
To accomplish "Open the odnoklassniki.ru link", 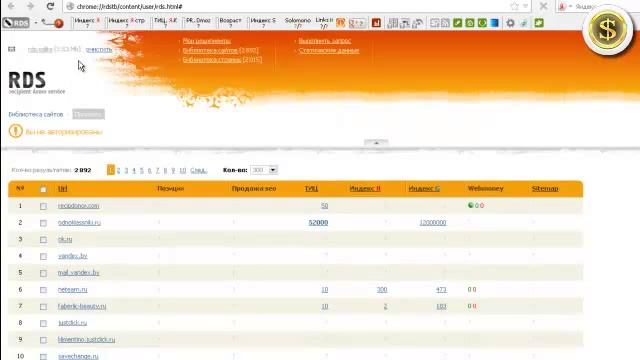I will (79, 222).
